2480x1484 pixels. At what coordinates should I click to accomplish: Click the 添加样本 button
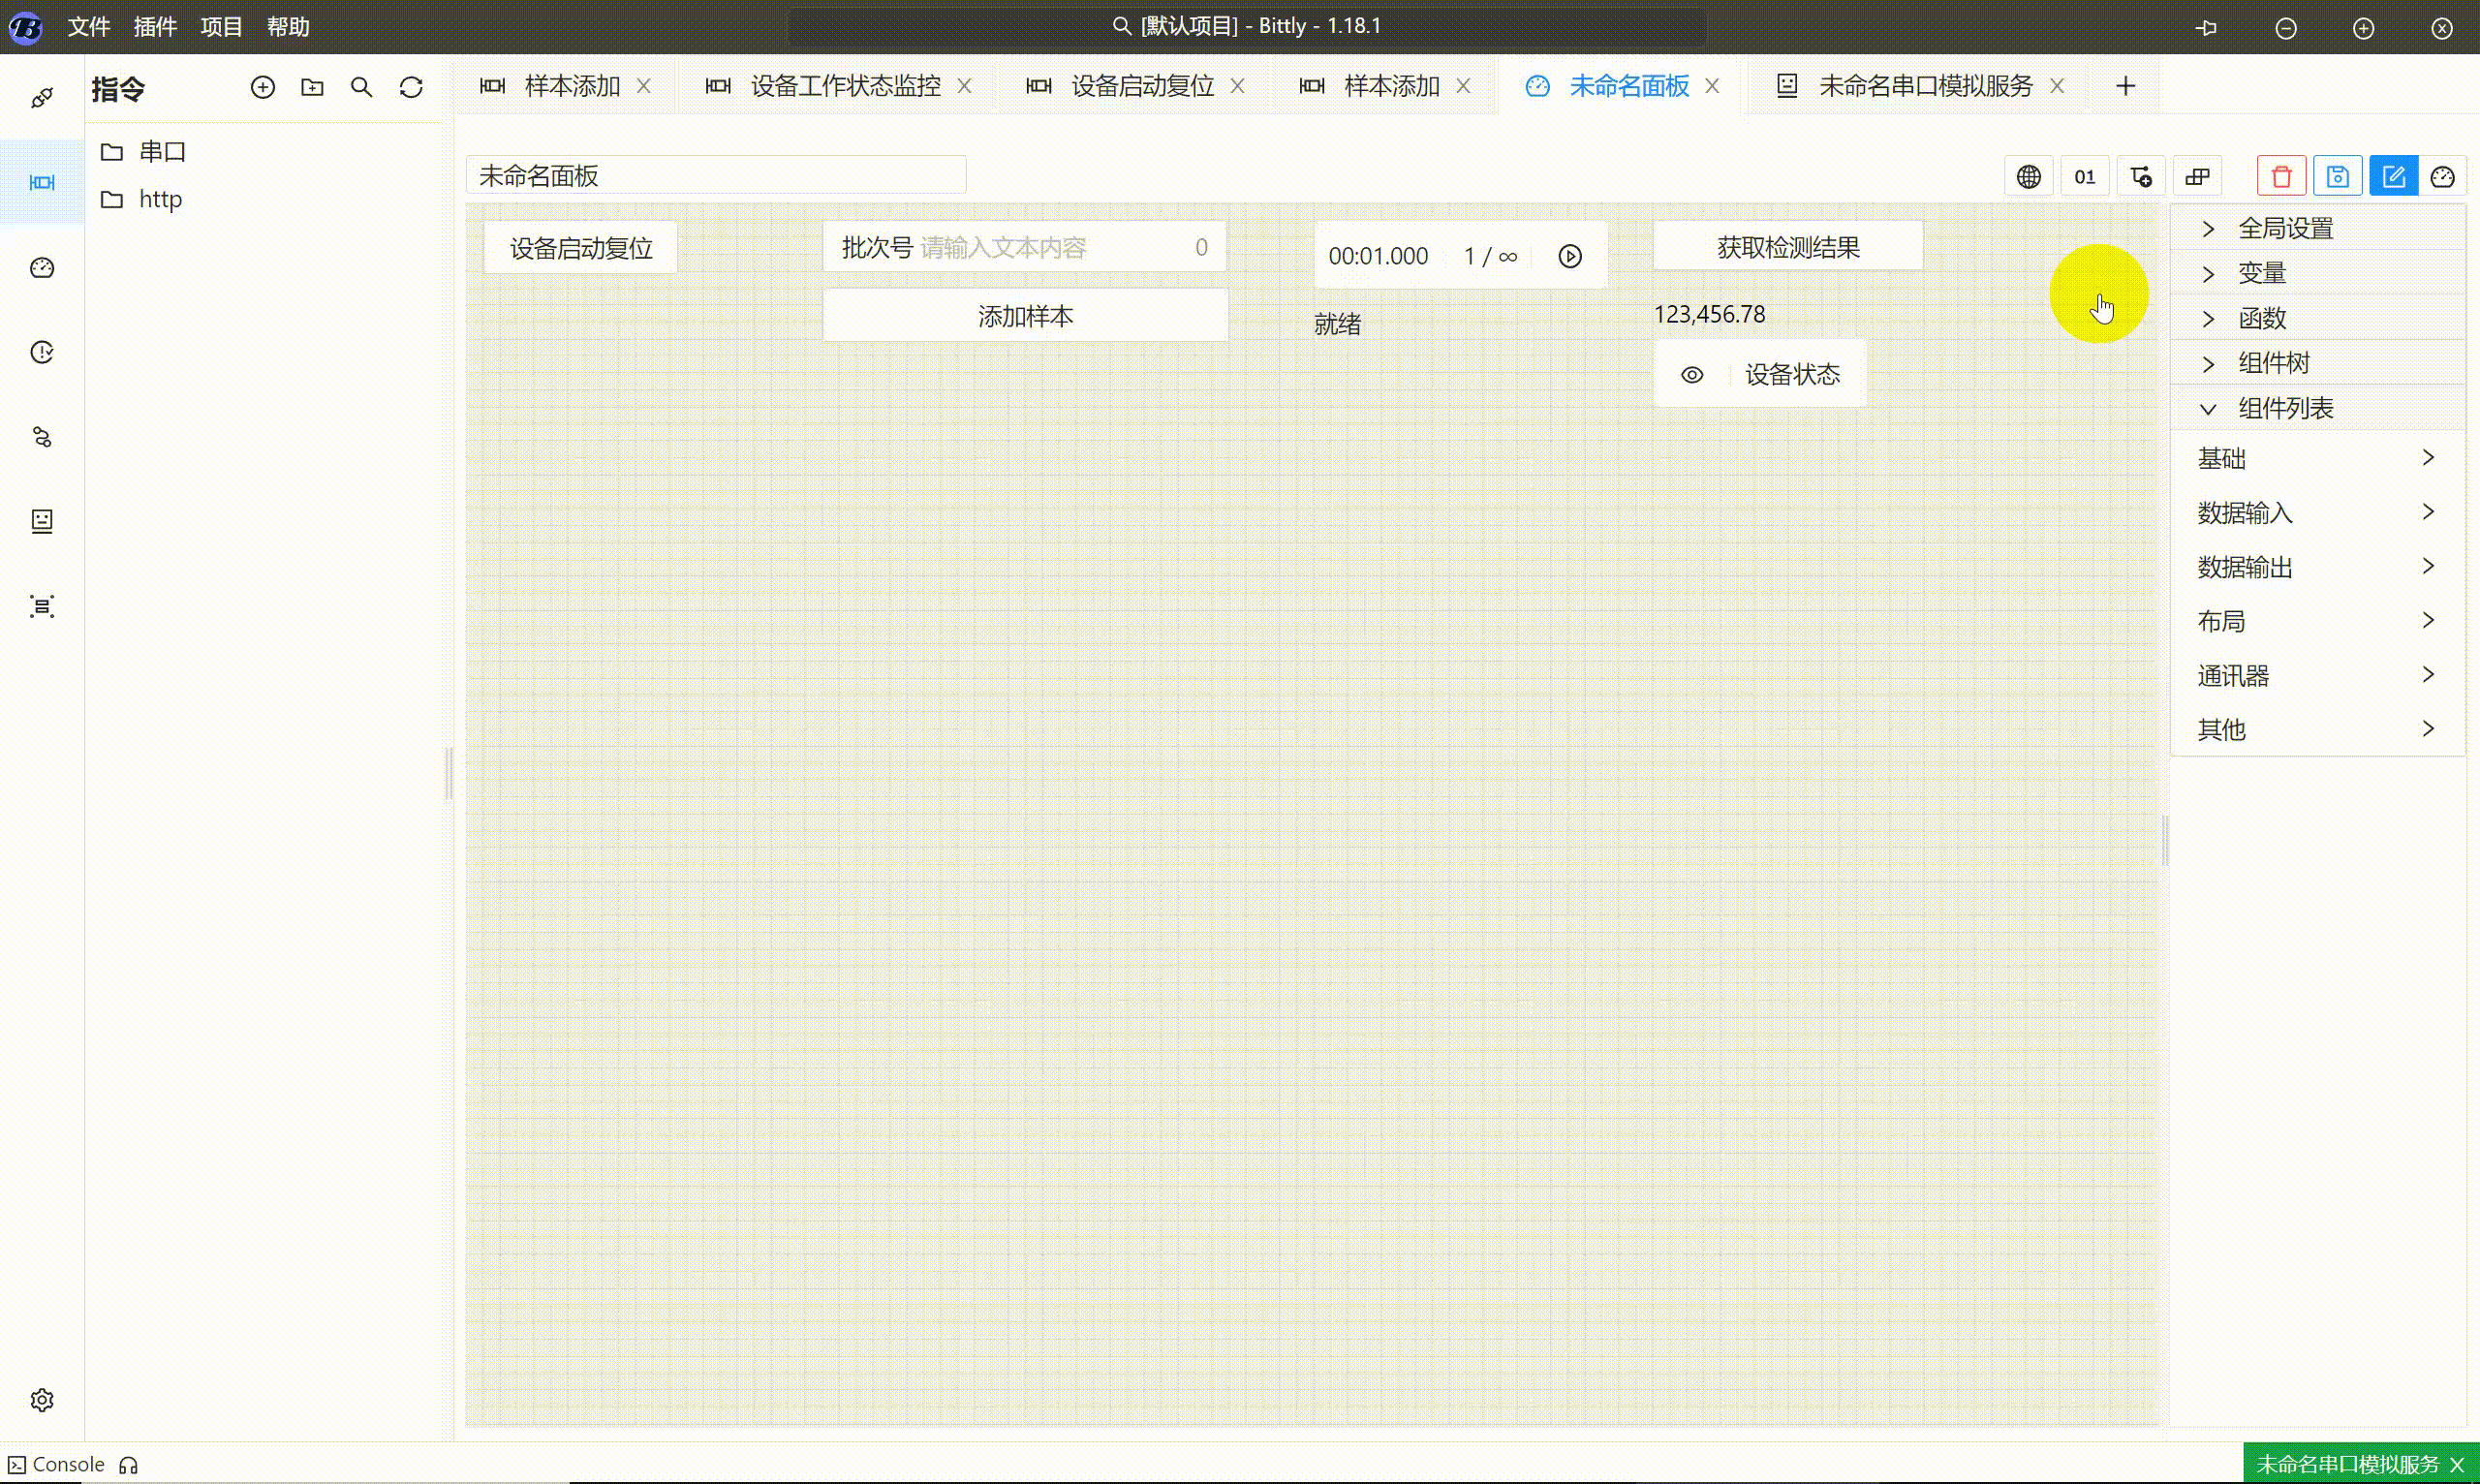pyautogui.click(x=1025, y=314)
